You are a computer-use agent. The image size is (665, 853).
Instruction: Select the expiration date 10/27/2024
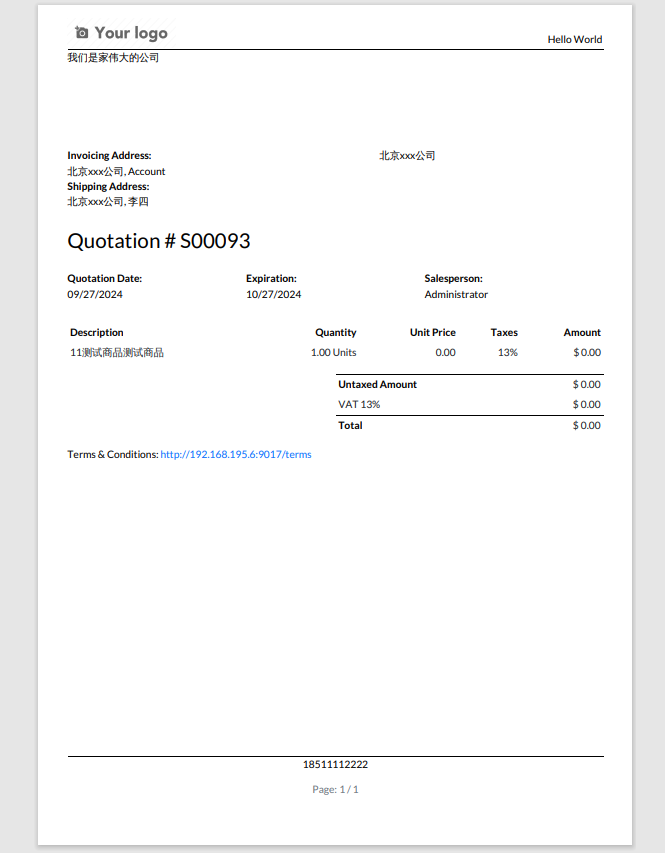273,294
